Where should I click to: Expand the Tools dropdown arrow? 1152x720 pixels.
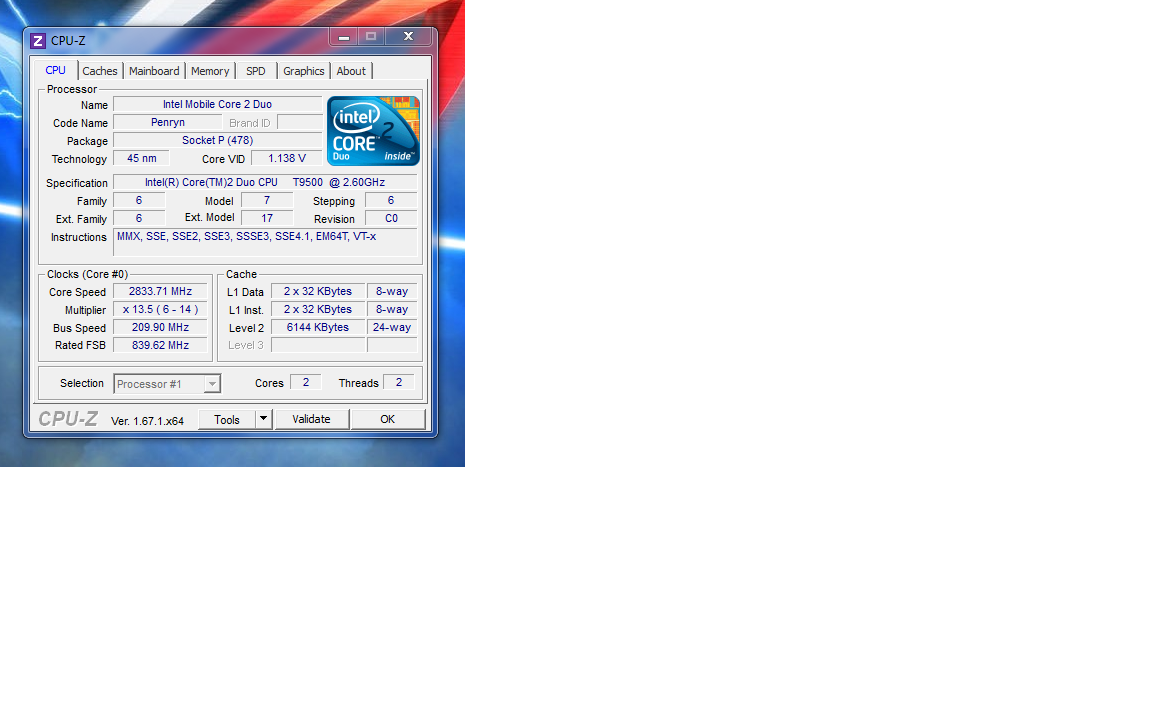coord(263,420)
